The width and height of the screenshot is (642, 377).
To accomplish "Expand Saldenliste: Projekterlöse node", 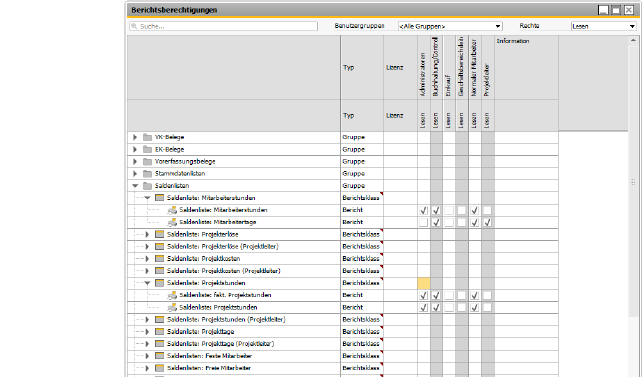I will 147,234.
